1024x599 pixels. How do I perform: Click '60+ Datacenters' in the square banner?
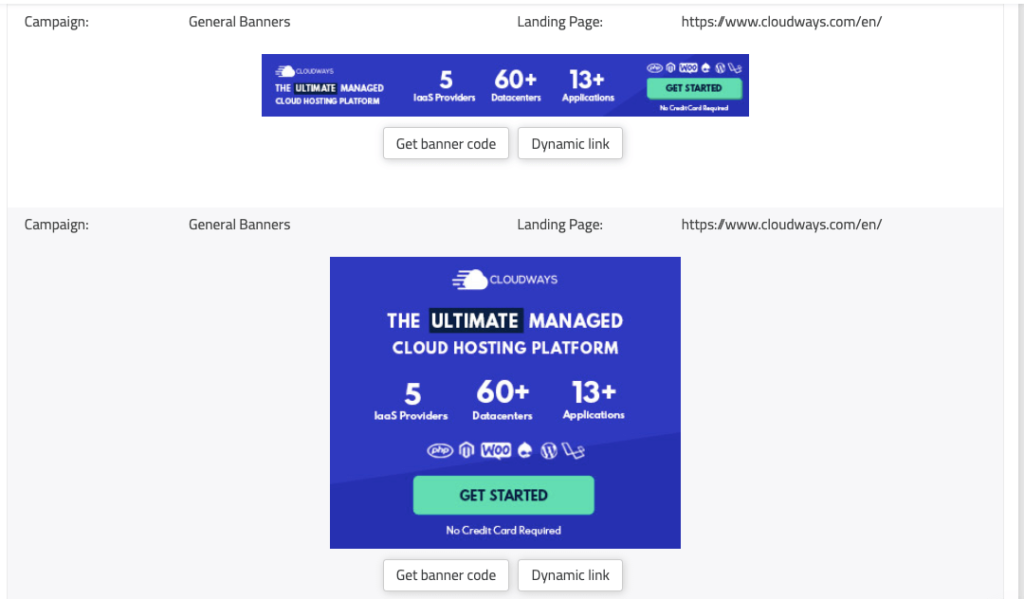point(502,400)
